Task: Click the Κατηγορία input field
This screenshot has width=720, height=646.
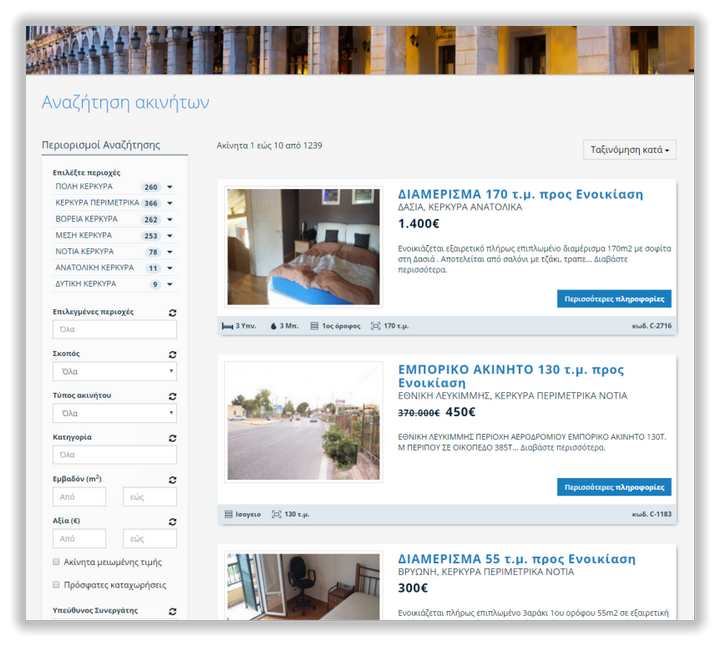Action: pos(115,455)
